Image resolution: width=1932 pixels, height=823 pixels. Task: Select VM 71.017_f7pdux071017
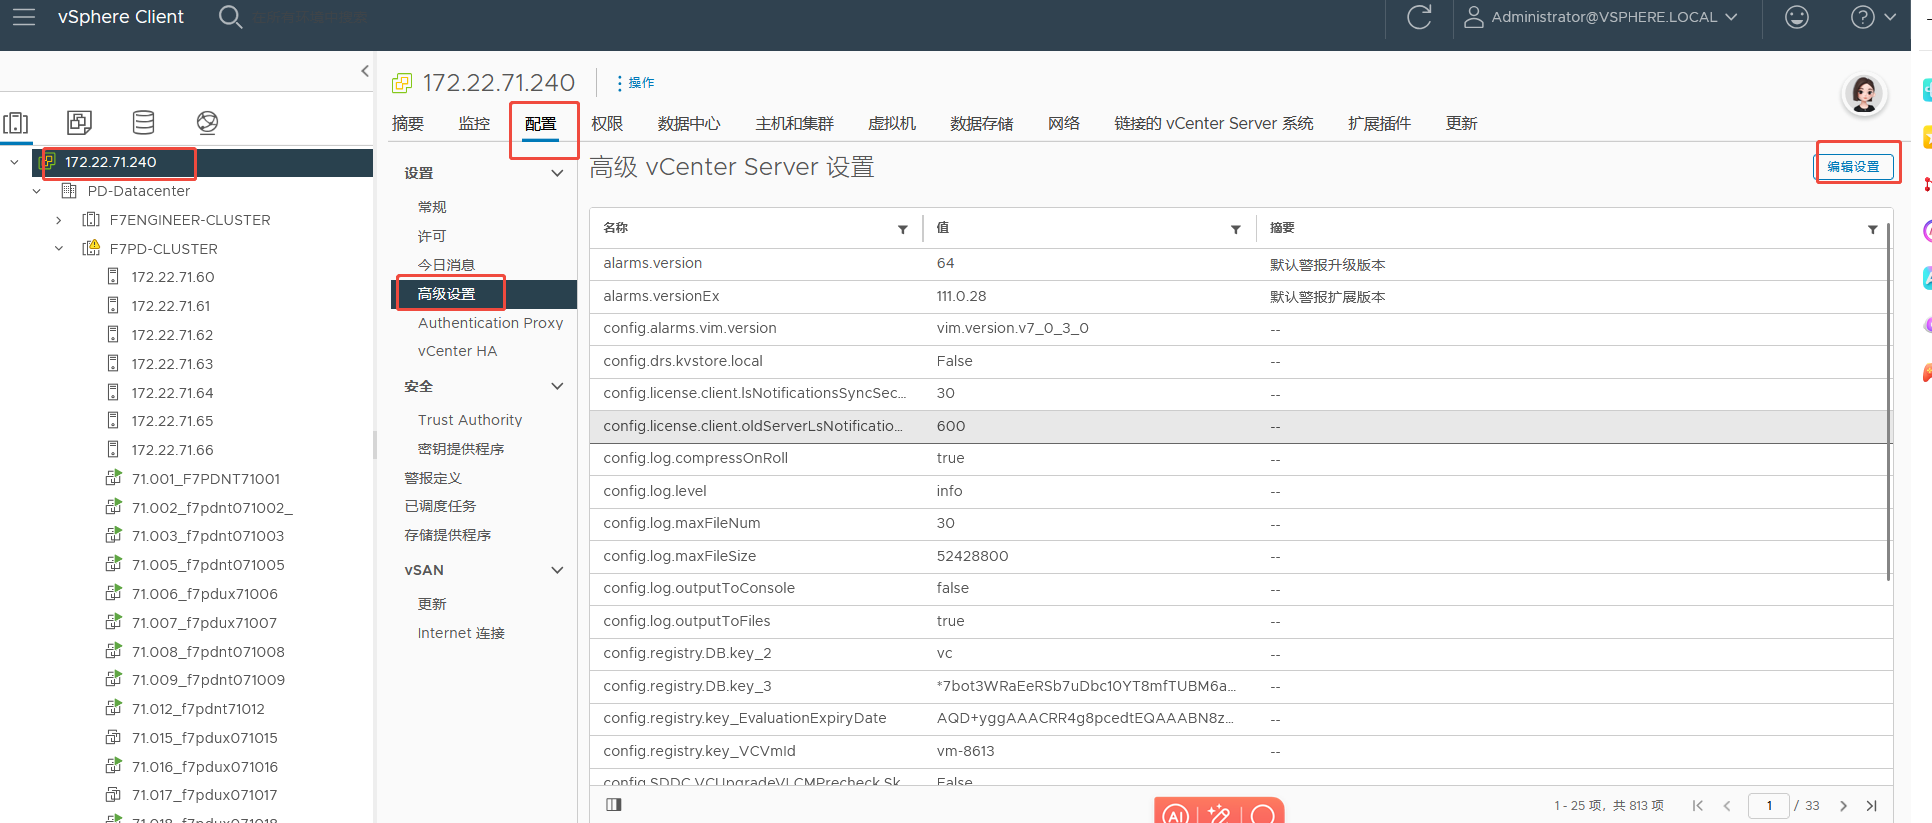[x=204, y=795]
